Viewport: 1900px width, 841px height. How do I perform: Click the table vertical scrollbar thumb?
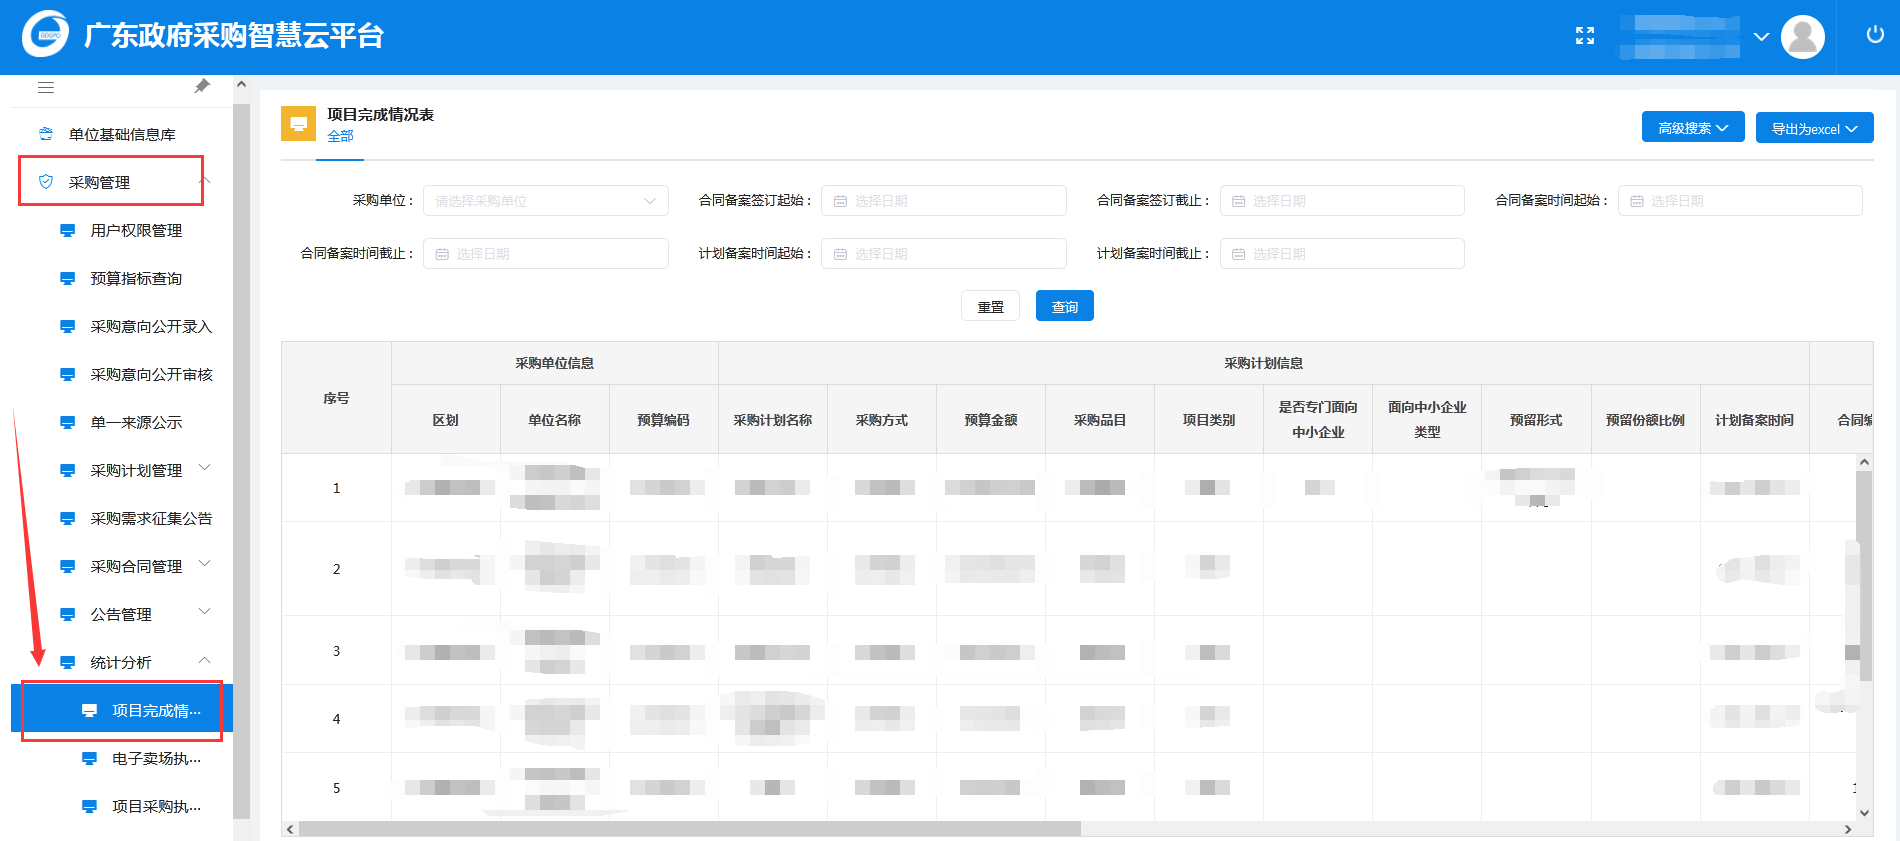click(1864, 575)
